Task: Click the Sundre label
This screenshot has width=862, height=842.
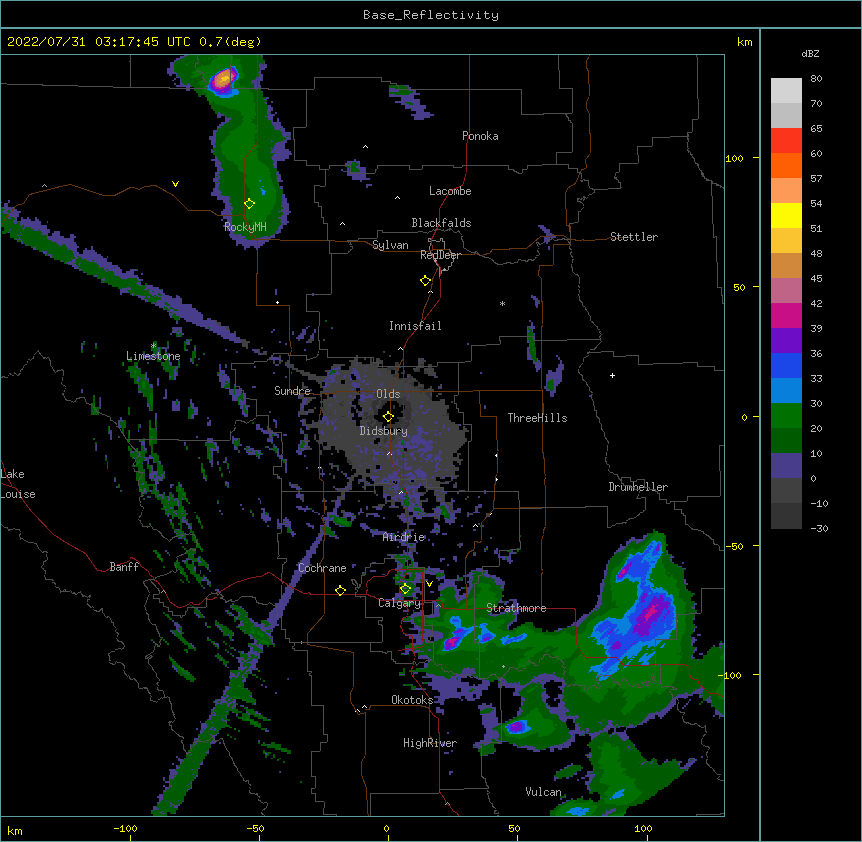Action: [x=292, y=391]
